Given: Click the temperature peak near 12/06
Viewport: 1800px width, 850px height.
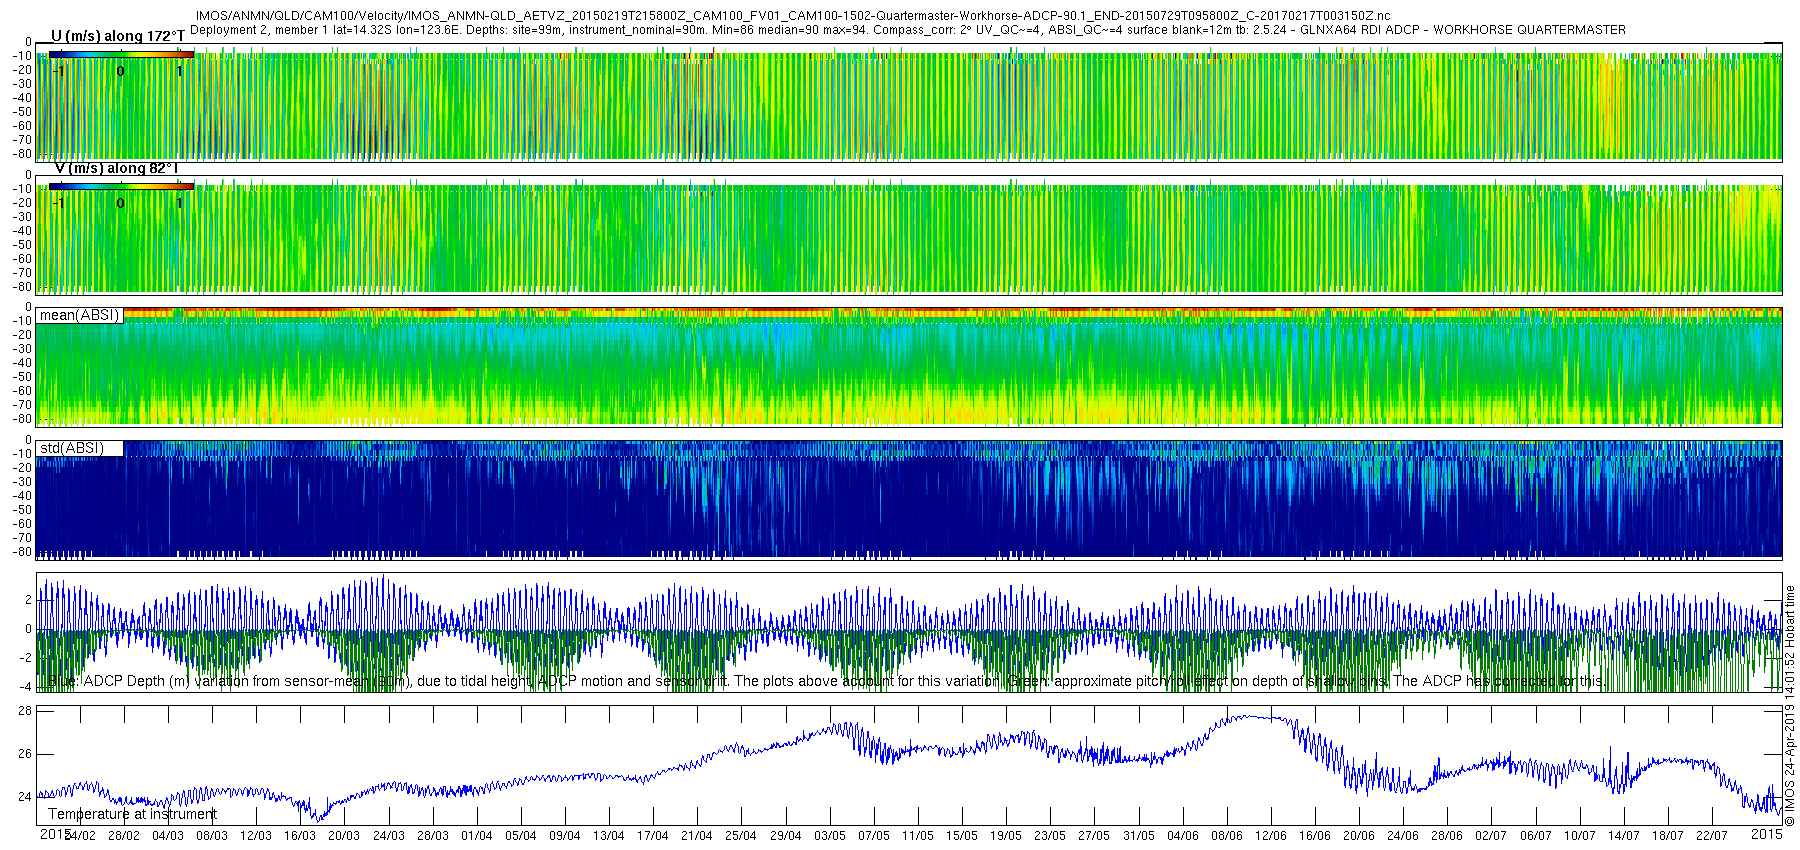Looking at the screenshot, I should [1252, 716].
